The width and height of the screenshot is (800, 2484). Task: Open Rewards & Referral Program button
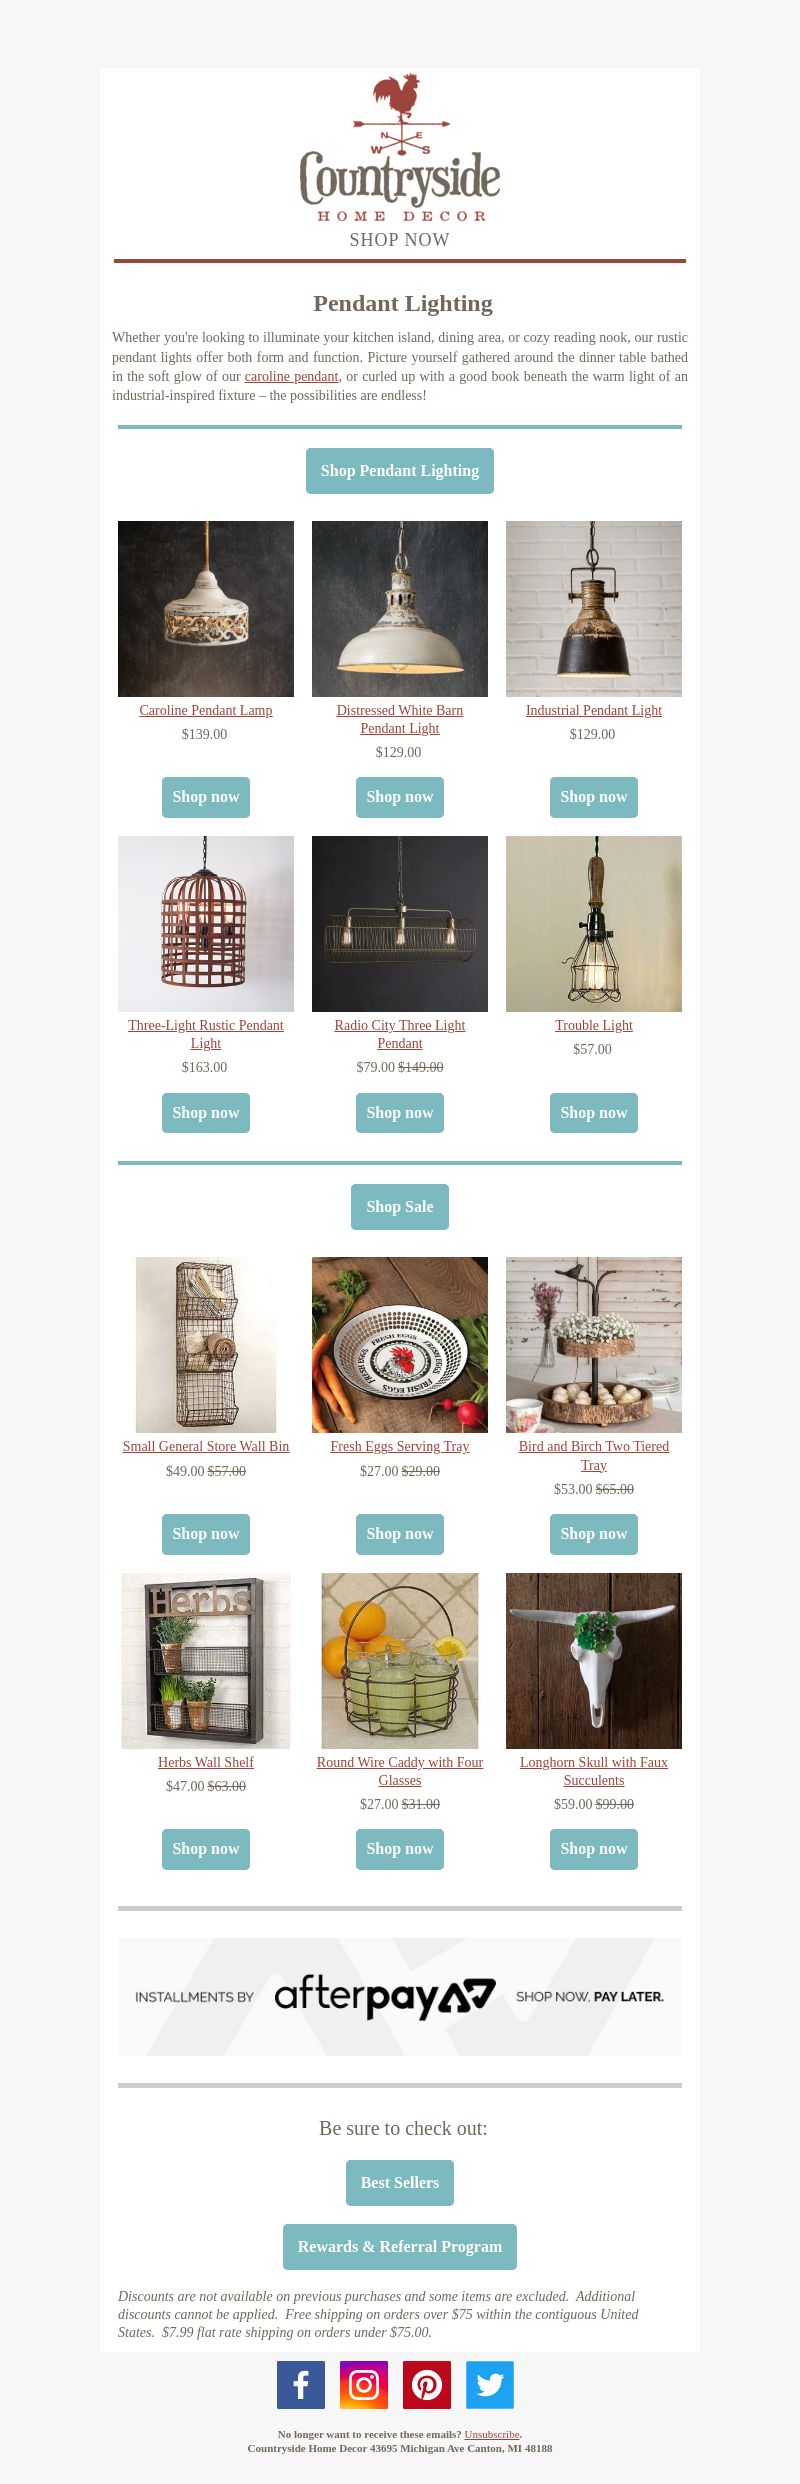point(400,2247)
